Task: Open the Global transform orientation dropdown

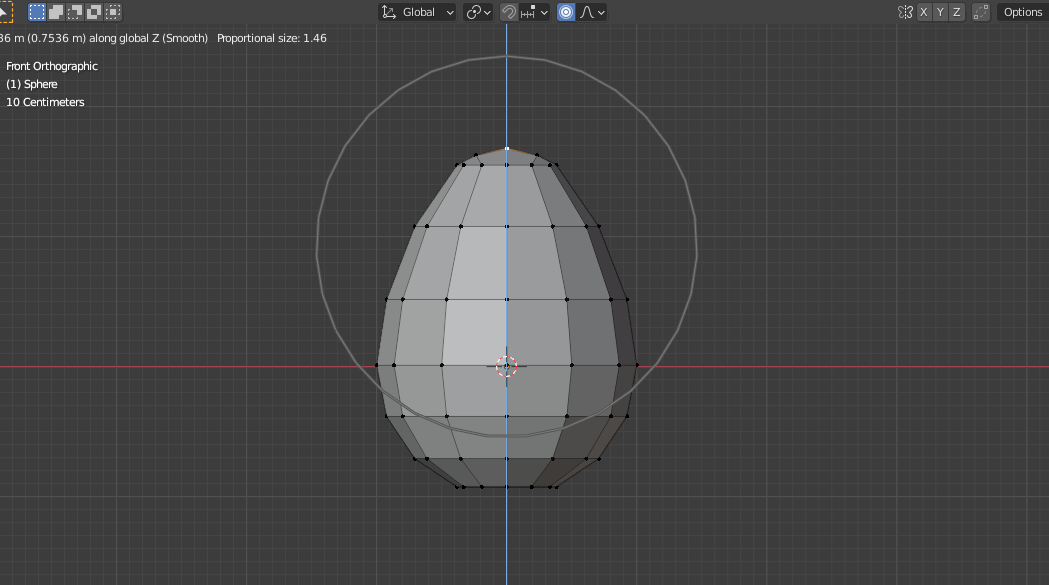Action: 417,12
